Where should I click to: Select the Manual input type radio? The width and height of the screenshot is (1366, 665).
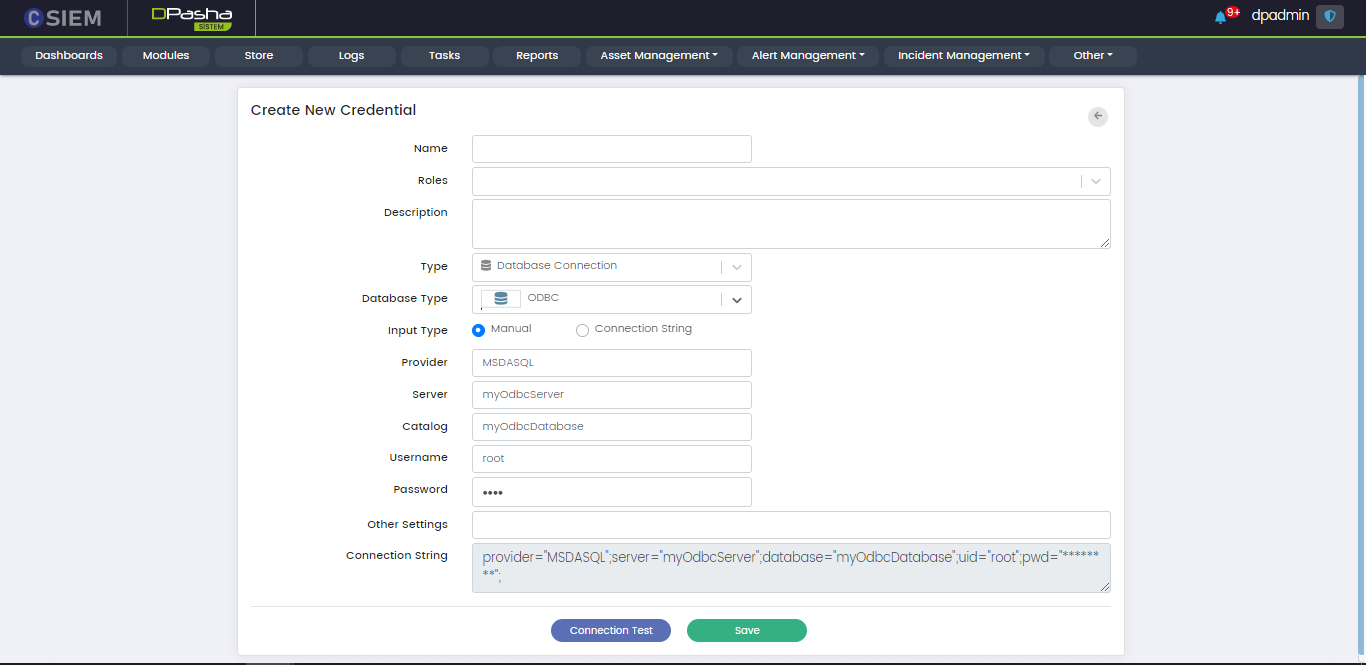[x=479, y=330]
